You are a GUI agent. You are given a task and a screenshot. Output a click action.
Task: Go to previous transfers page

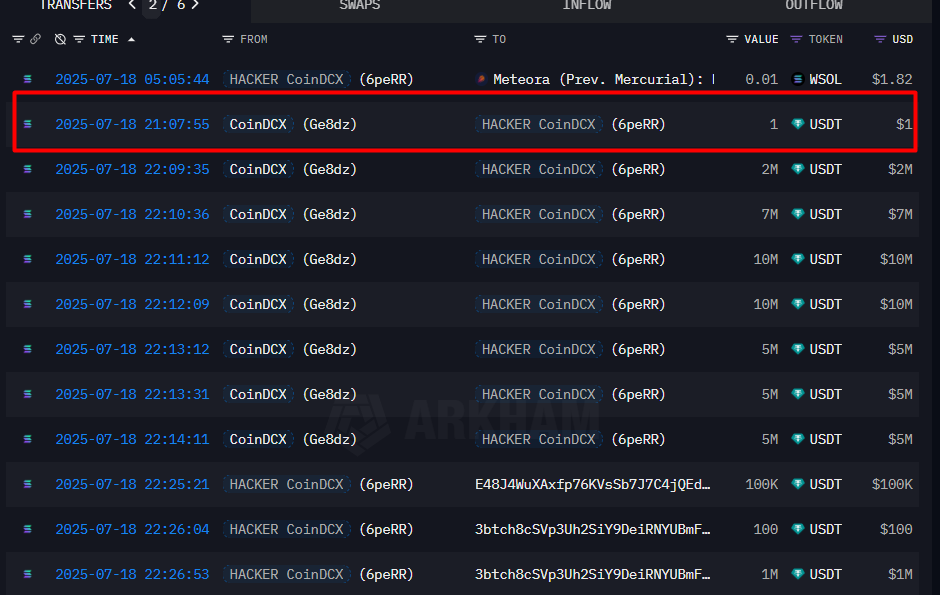(x=132, y=5)
